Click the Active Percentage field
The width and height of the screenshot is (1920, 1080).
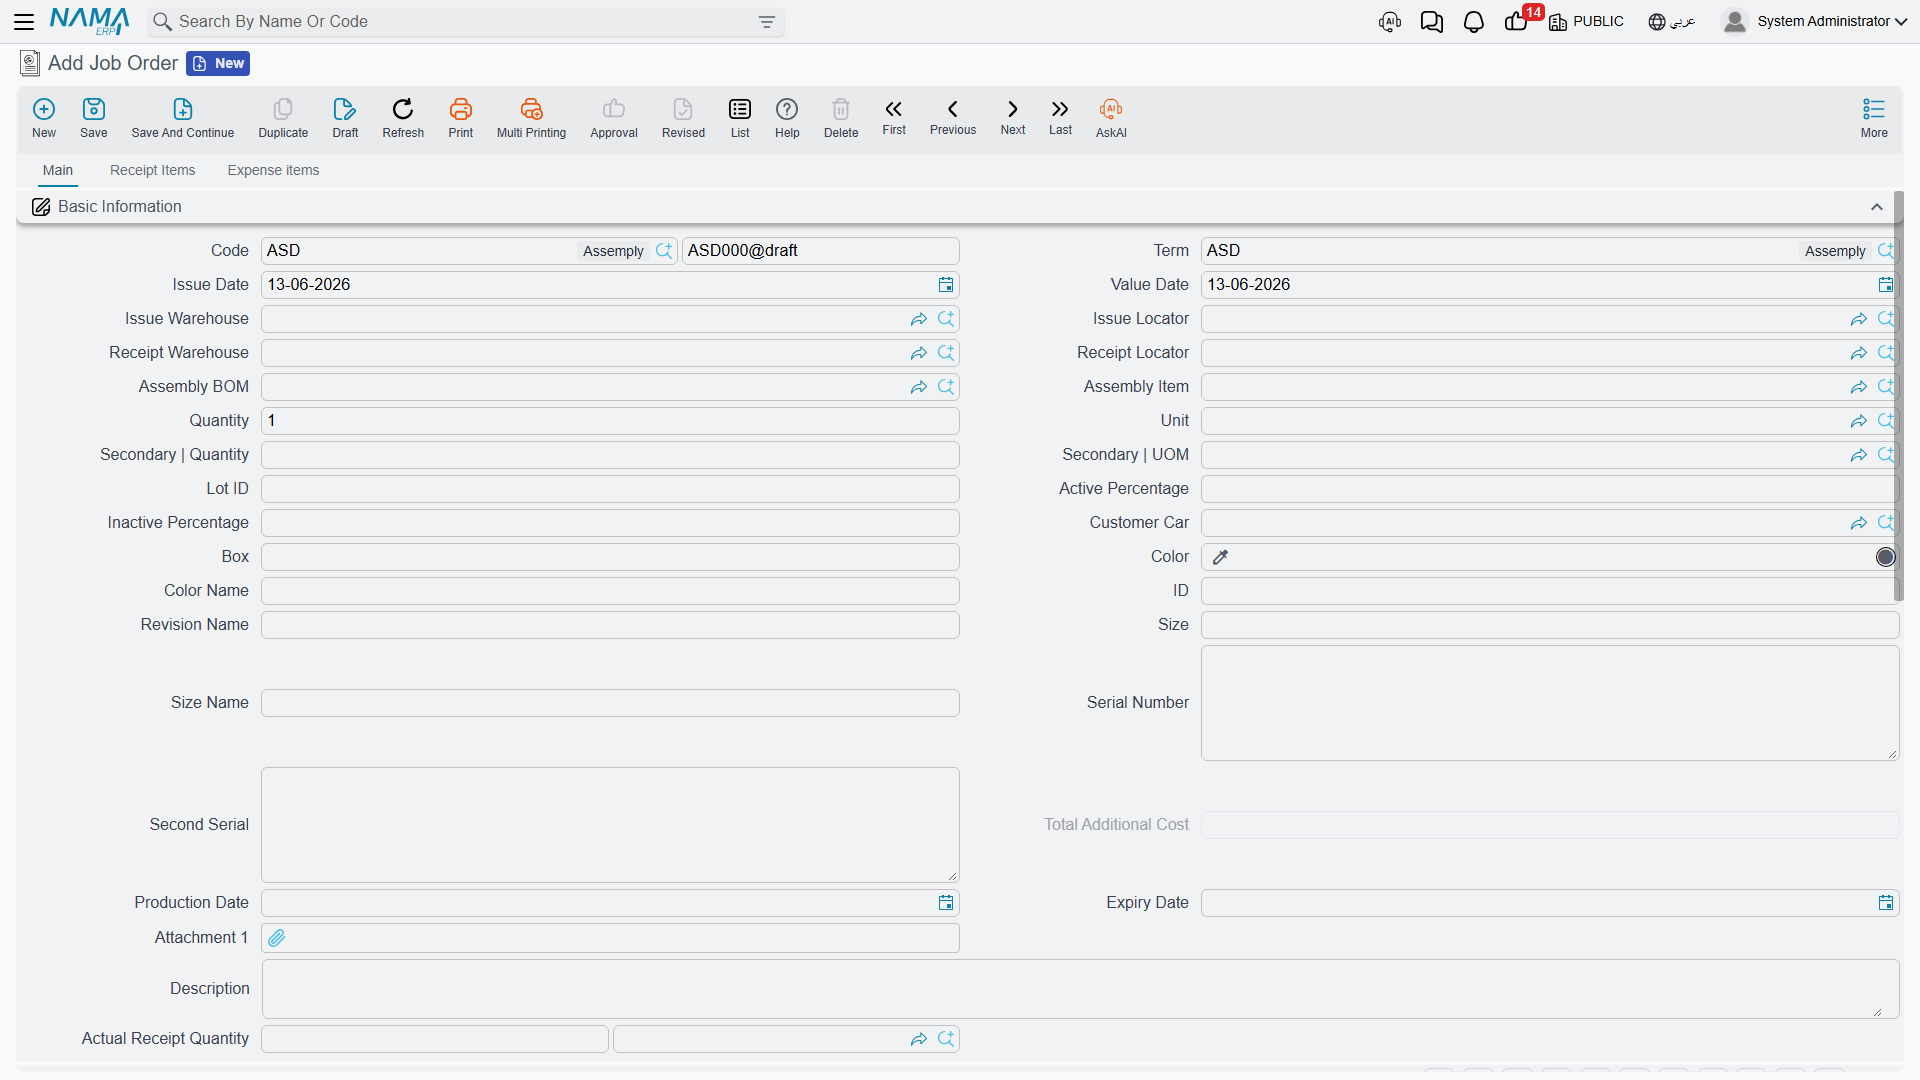[1550, 489]
